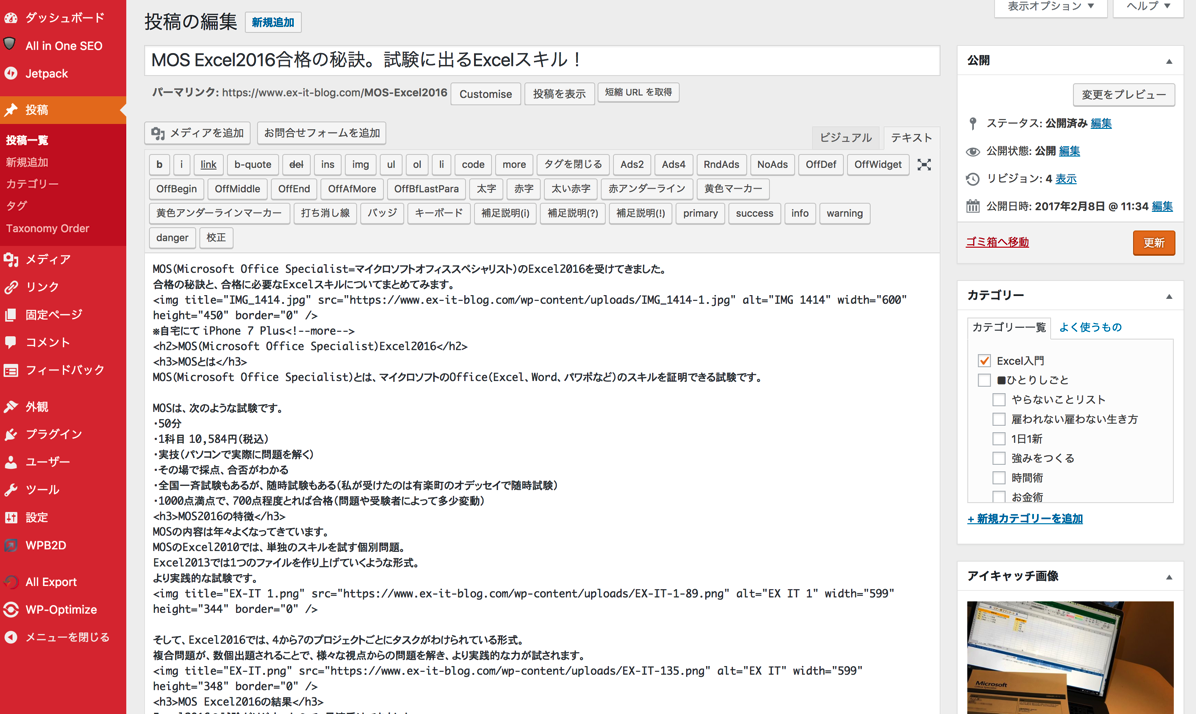Expand the 表示オプション dropdown
Viewport: 1196px width, 714px height.
click(x=1050, y=7)
